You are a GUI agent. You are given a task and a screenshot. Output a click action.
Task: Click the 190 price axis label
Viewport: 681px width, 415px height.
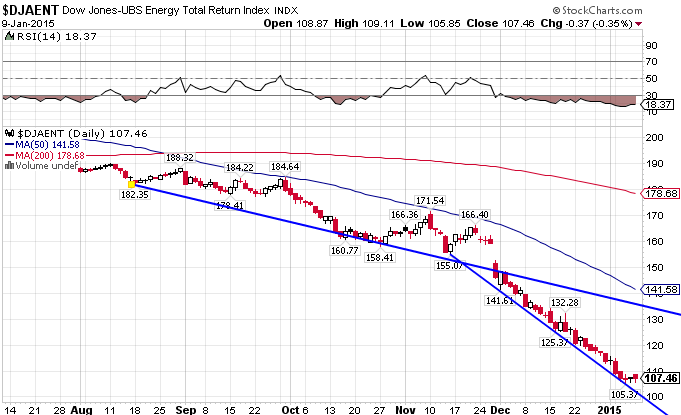tap(655, 164)
